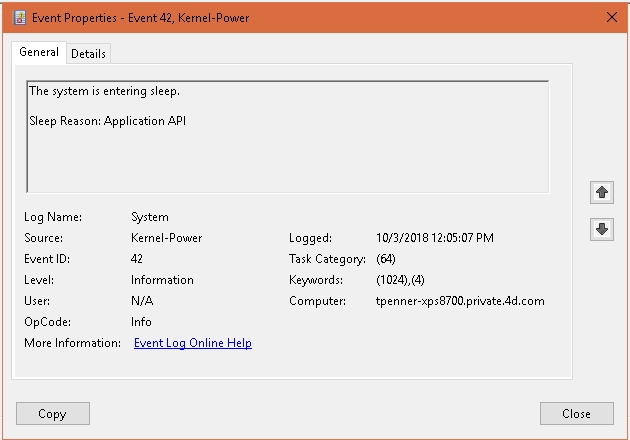
Task: Click the Source value 'Kernel-Power'
Action: coord(165,238)
